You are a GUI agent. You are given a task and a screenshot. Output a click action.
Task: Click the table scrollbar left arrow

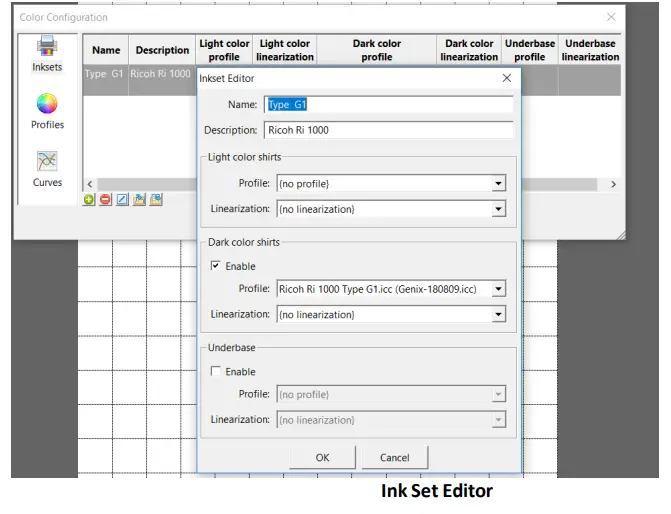point(90,184)
